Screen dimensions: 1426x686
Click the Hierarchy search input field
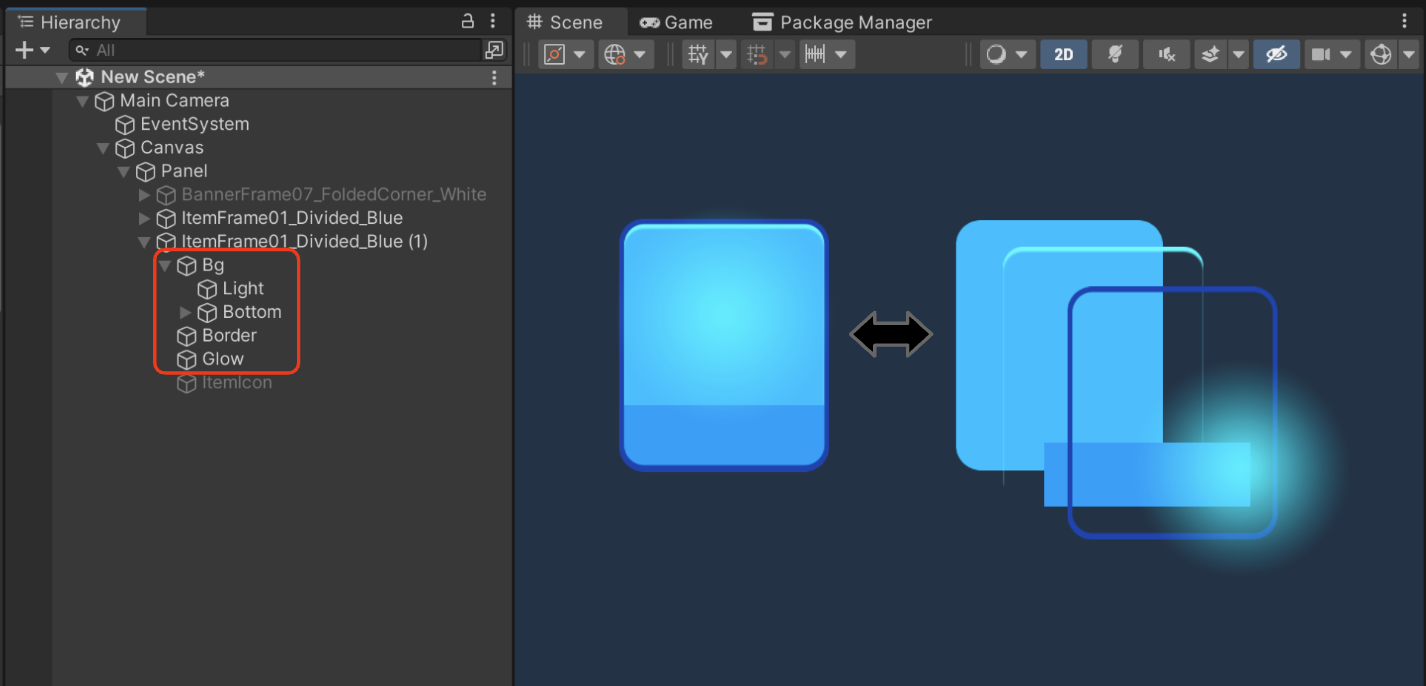tap(276, 50)
